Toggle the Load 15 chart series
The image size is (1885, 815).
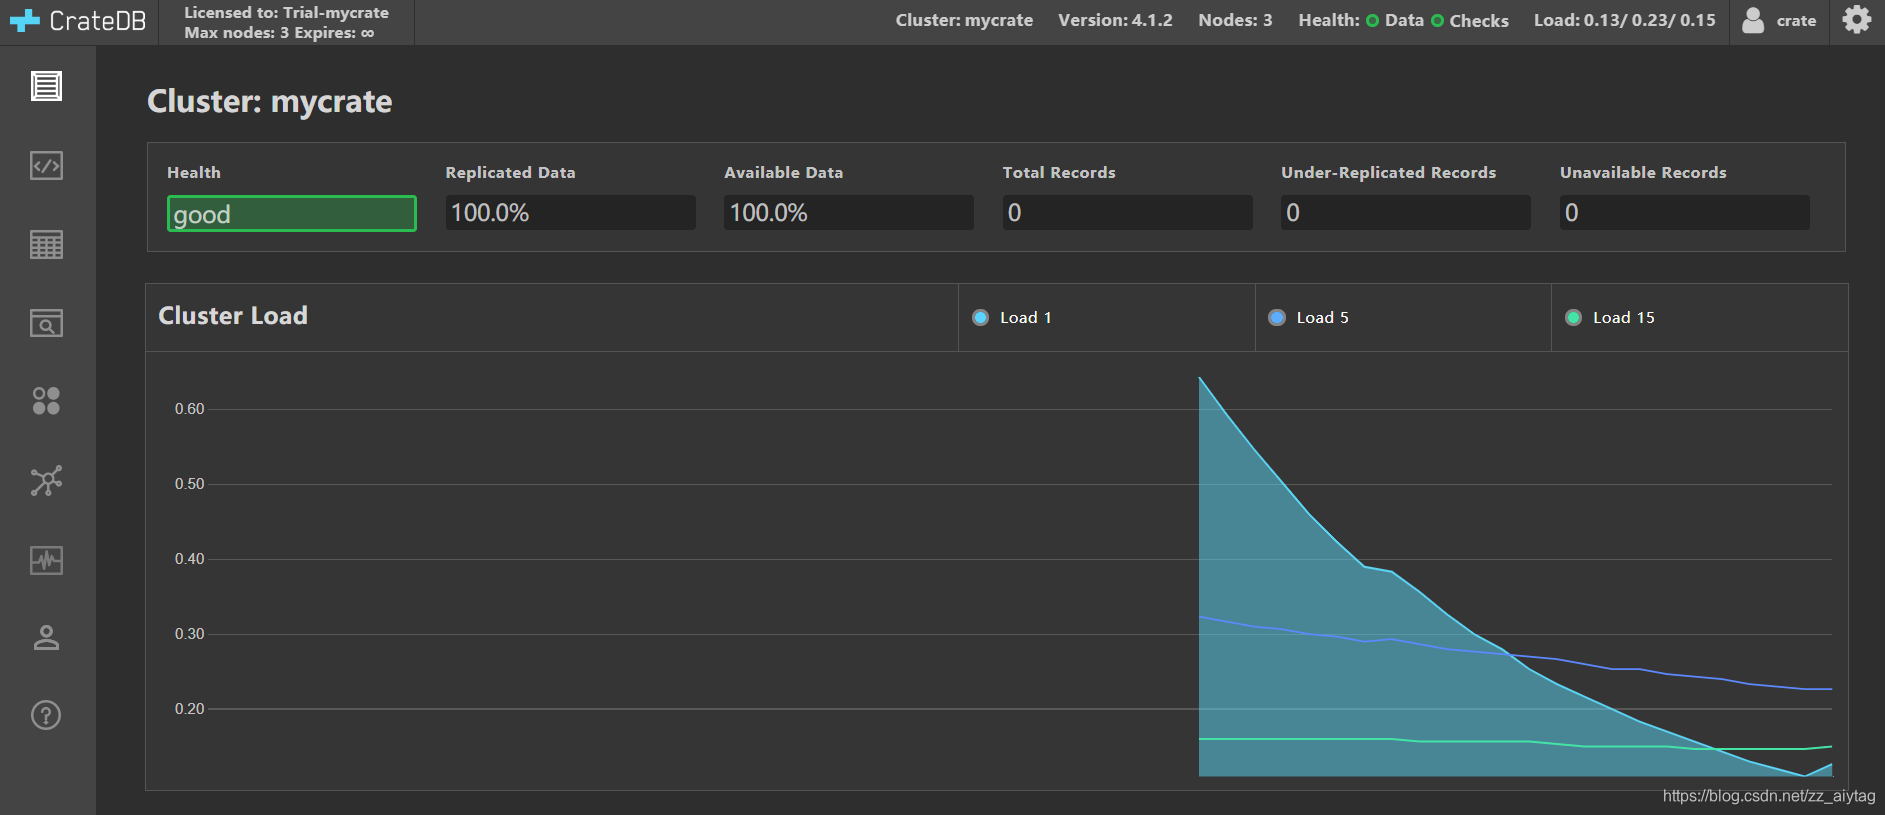(x=1609, y=317)
